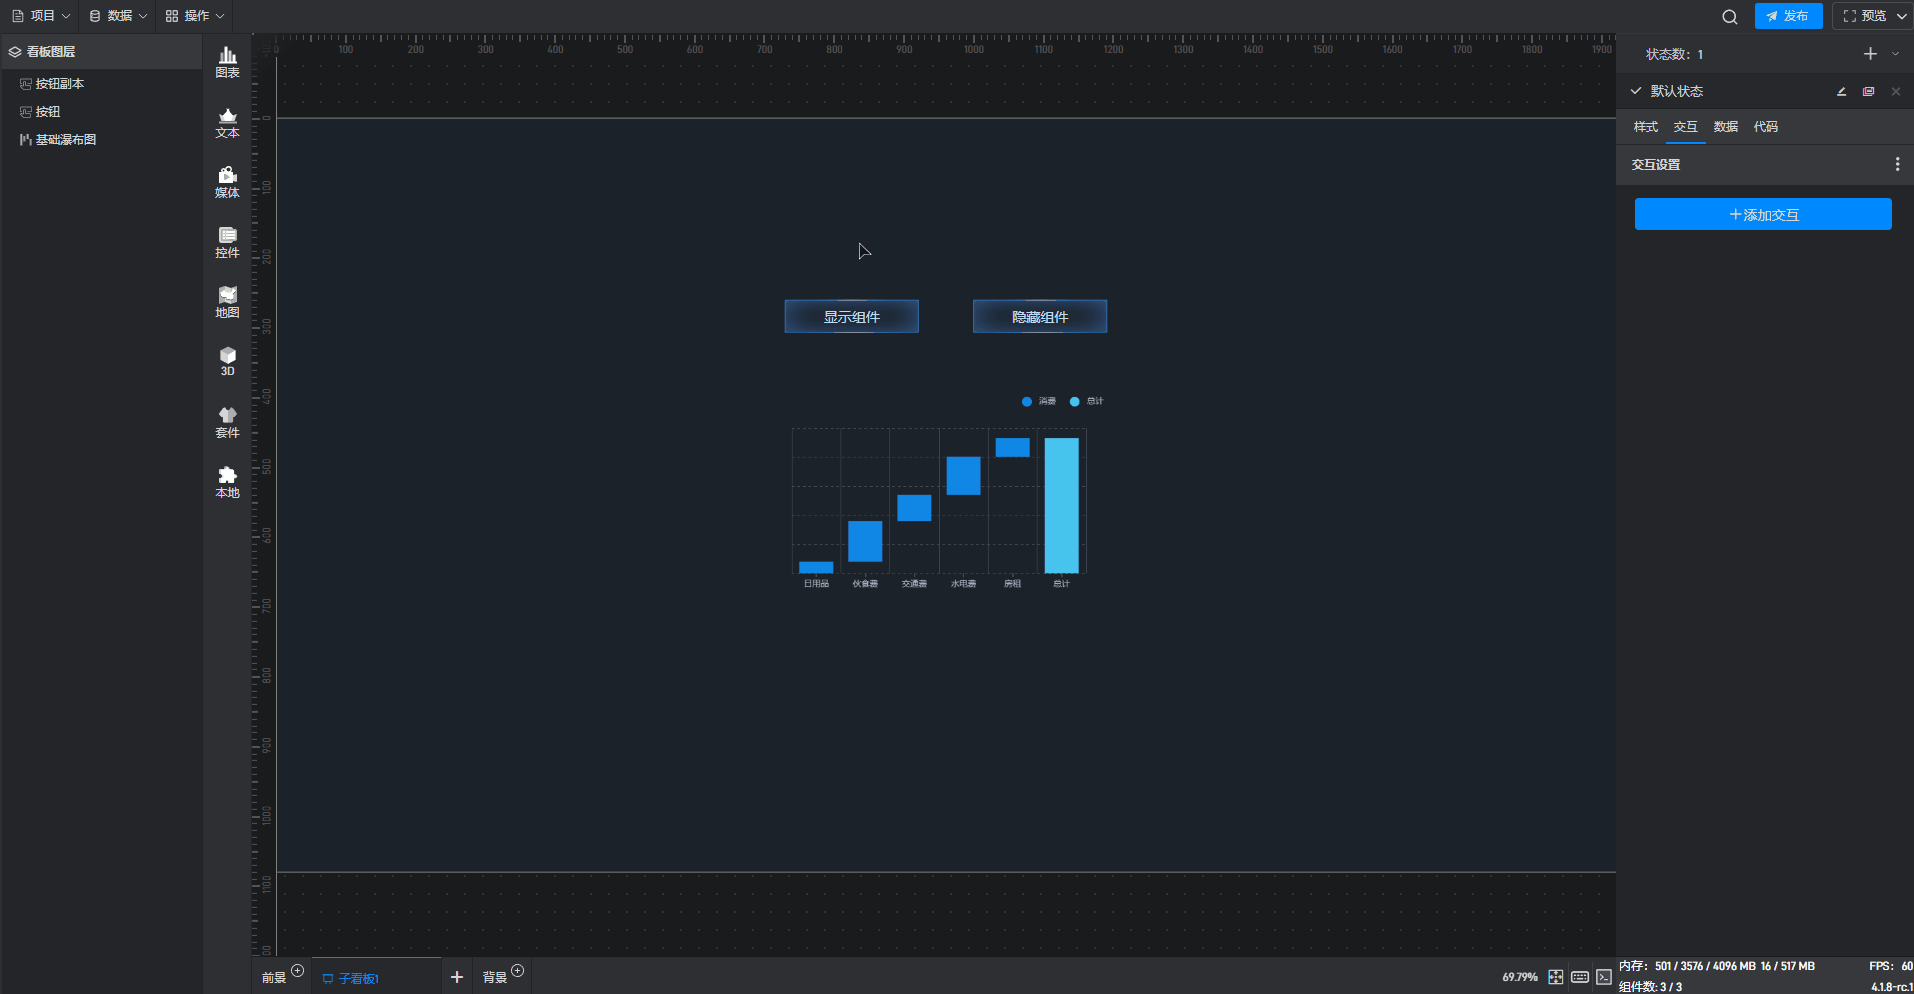Click the FPS: 60 readout
Viewport: 1914px width, 994px height.
1890,966
